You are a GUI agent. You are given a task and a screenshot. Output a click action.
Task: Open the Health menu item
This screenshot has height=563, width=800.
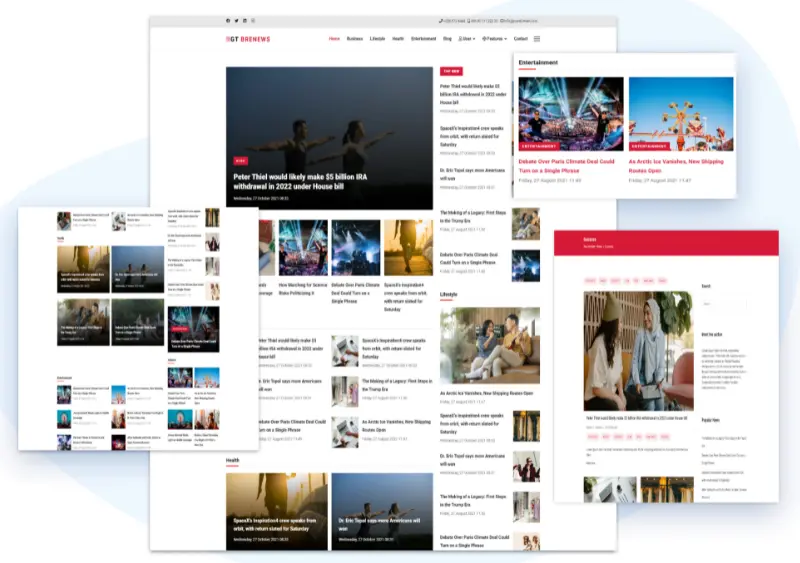coord(398,39)
